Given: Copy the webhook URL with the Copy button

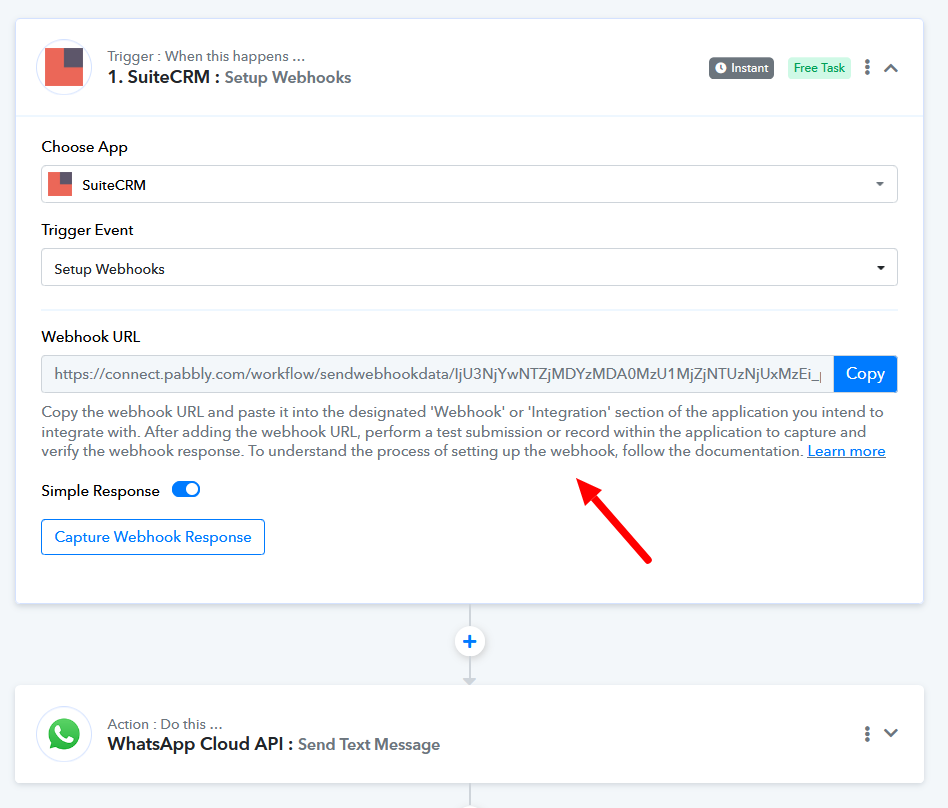Looking at the screenshot, I should point(865,374).
